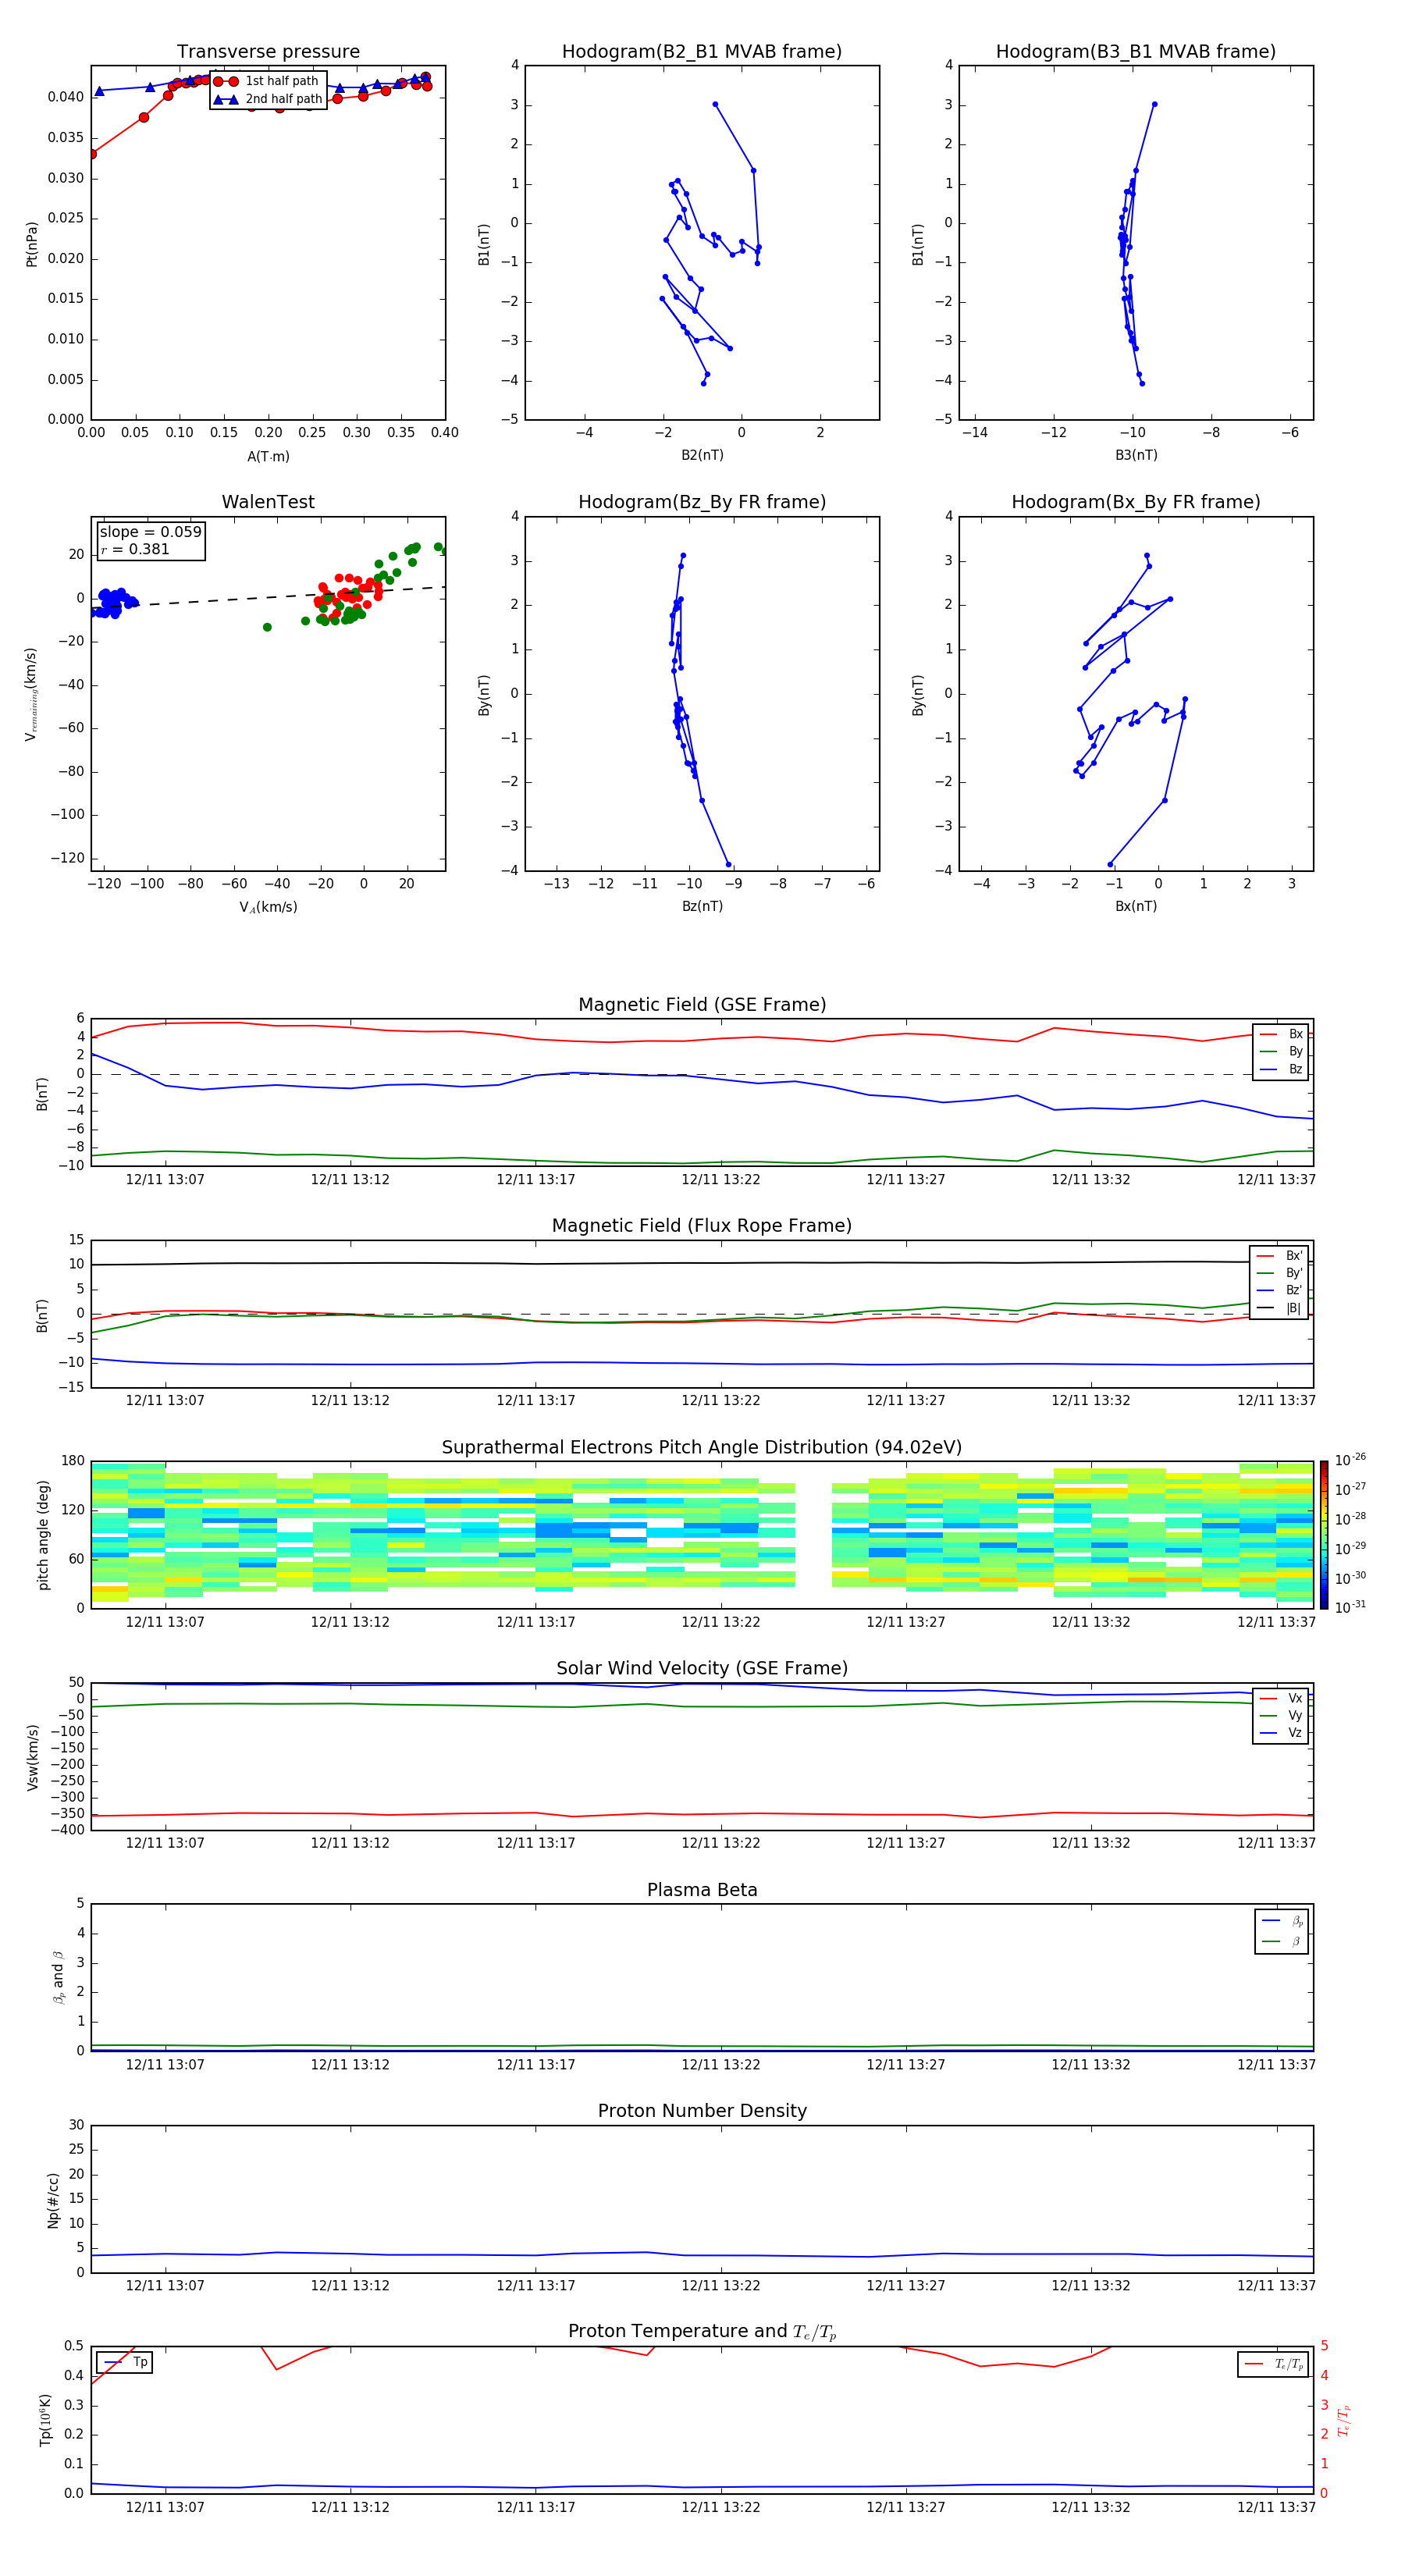Select the "Vx" legend entry

coord(1281,1698)
